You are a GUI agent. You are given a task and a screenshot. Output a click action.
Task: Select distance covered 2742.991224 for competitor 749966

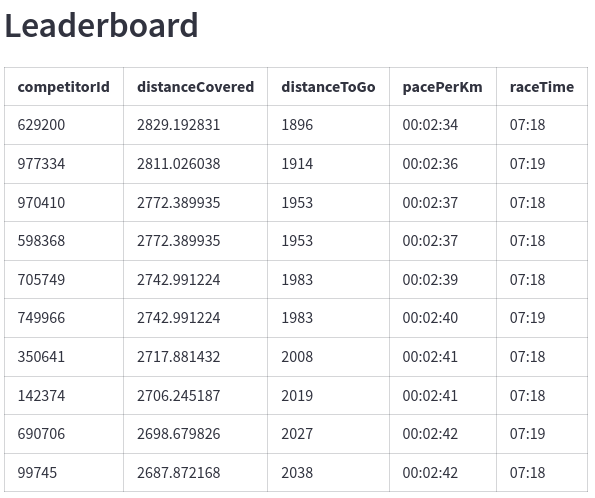[179, 318]
